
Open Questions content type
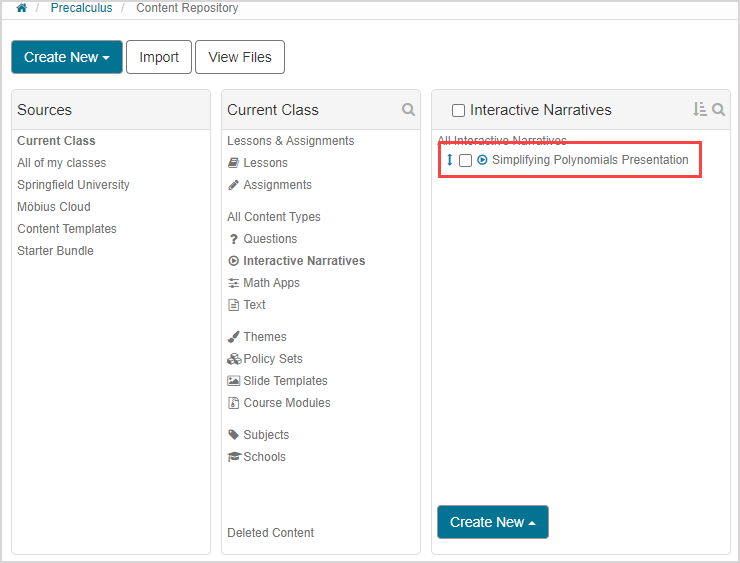tap(269, 239)
